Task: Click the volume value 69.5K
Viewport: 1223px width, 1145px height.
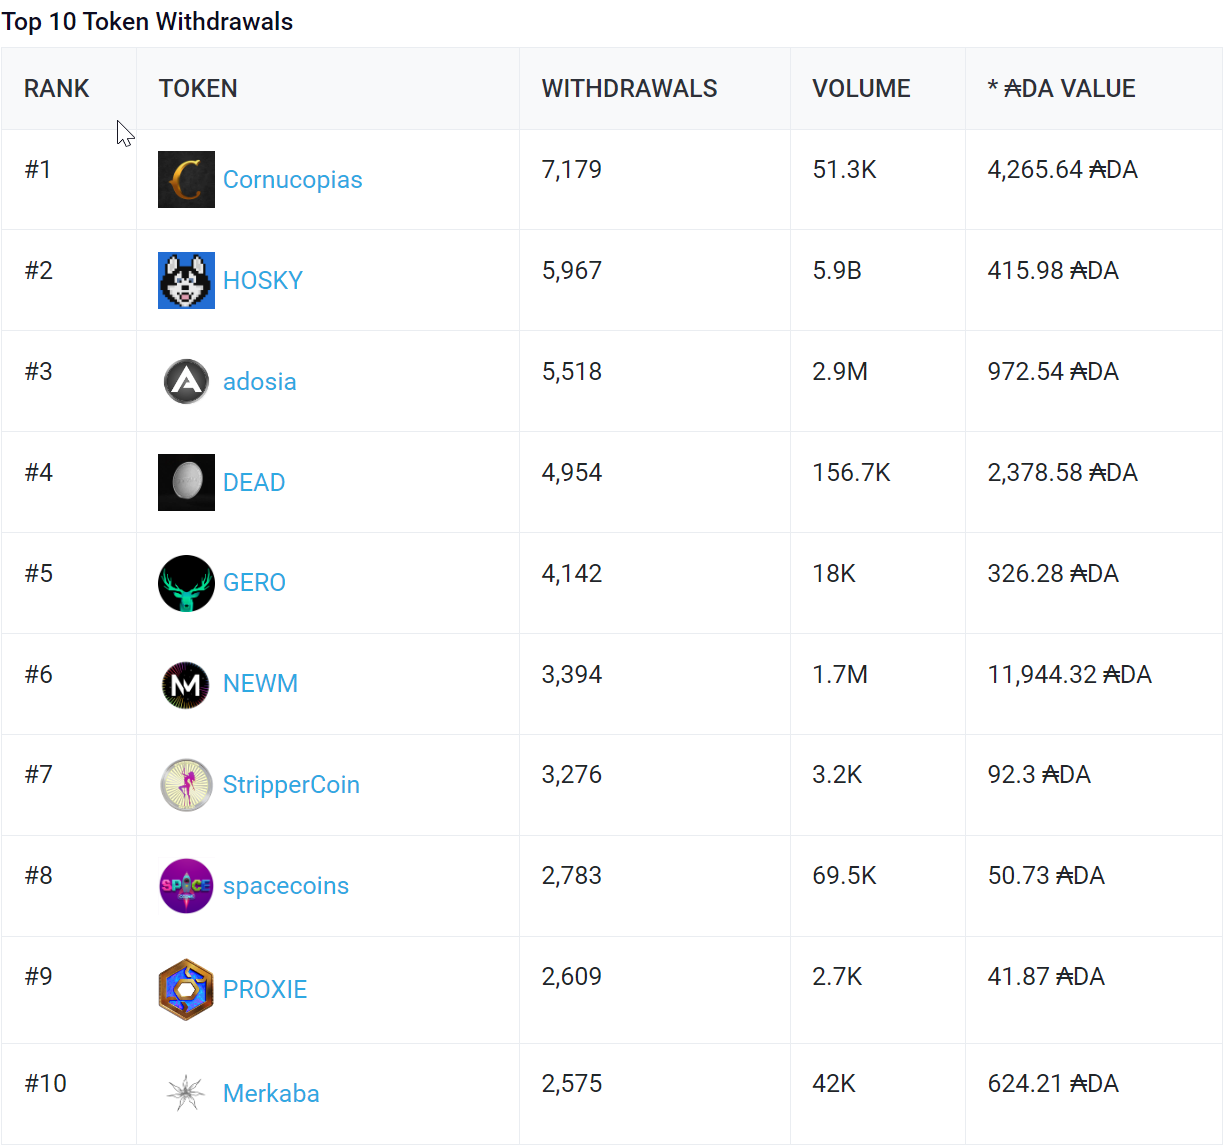Action: [x=845, y=876]
